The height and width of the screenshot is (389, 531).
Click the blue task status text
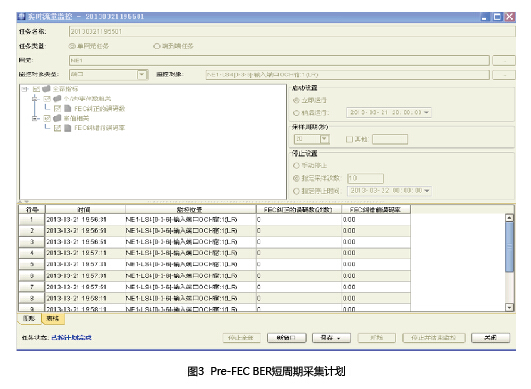(x=71, y=338)
